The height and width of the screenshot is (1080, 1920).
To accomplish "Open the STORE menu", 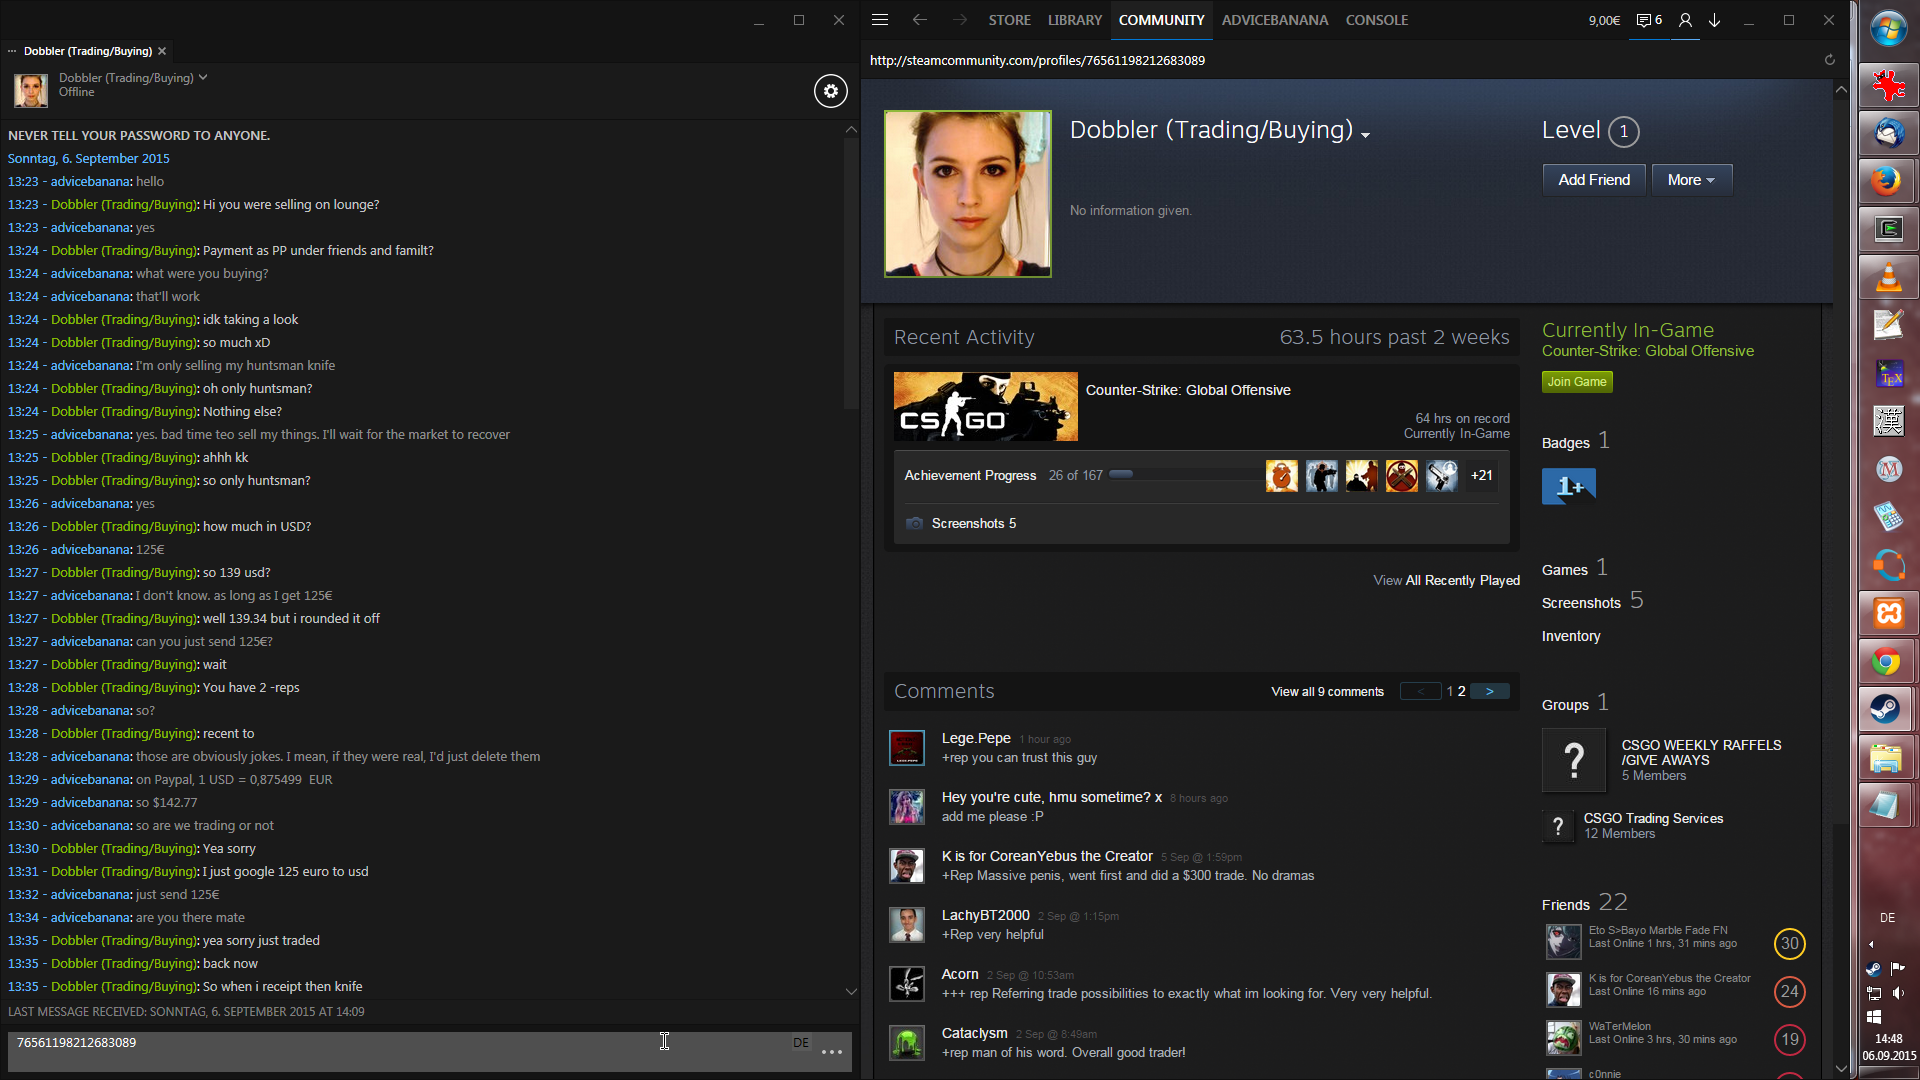I will click(x=1009, y=20).
